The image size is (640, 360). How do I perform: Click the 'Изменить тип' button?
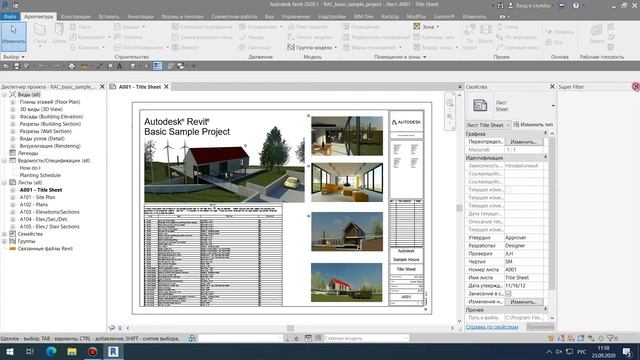point(533,124)
